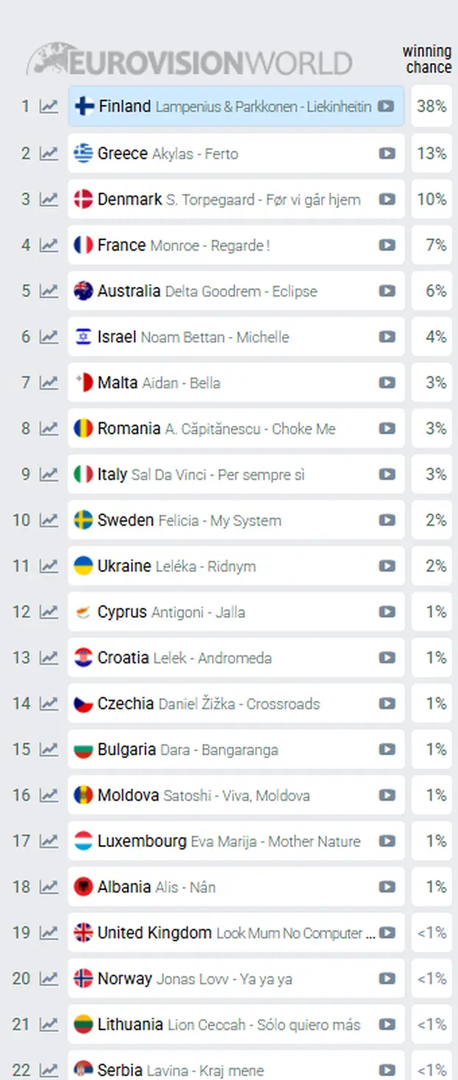Play France's Regarde! video clip
458x1080 pixels.
tap(387, 245)
